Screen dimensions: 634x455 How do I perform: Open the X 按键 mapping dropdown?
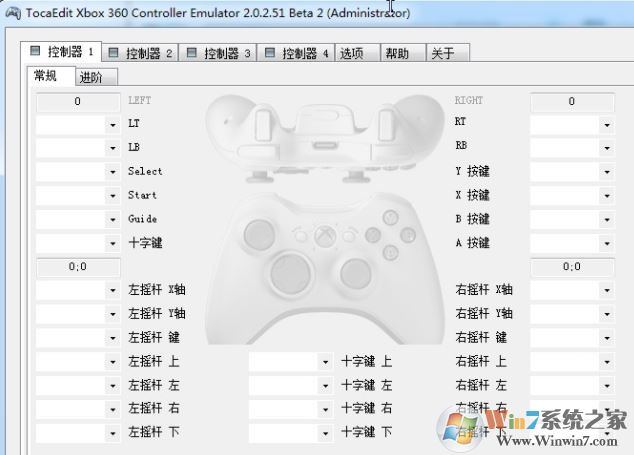pos(572,196)
